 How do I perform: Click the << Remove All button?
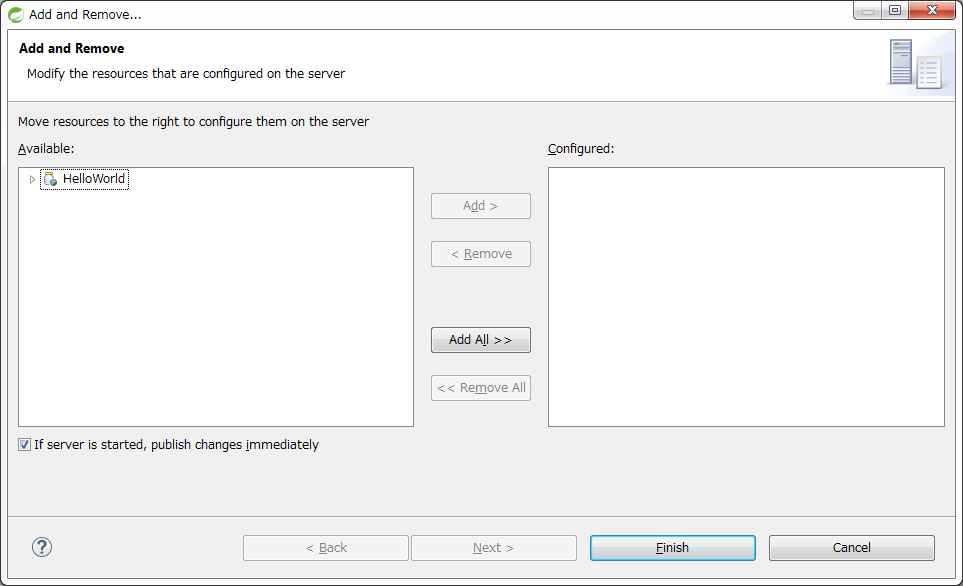480,388
